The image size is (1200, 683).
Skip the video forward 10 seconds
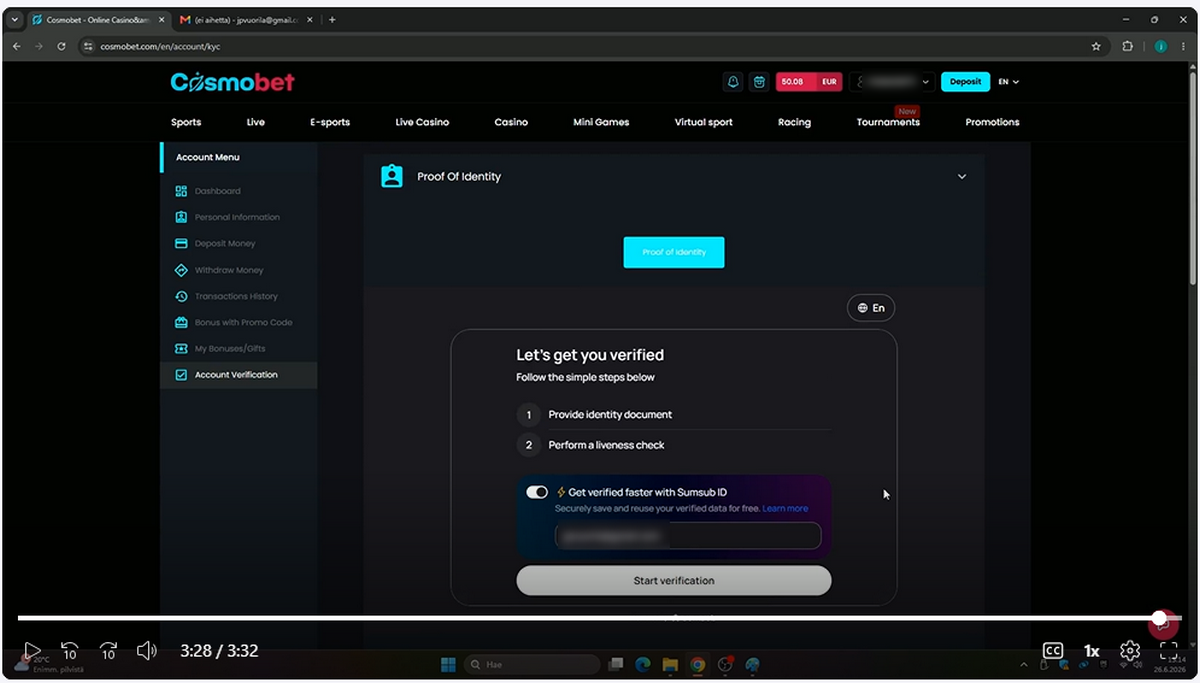tap(109, 651)
